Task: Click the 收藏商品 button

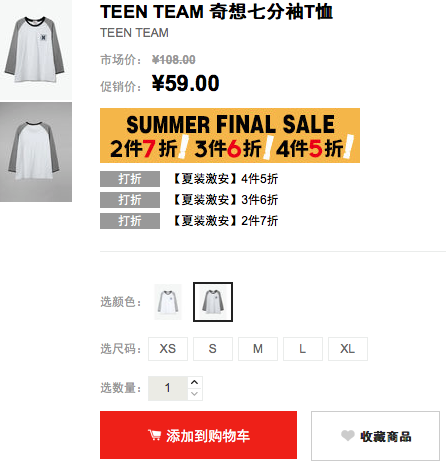Action: coord(375,436)
